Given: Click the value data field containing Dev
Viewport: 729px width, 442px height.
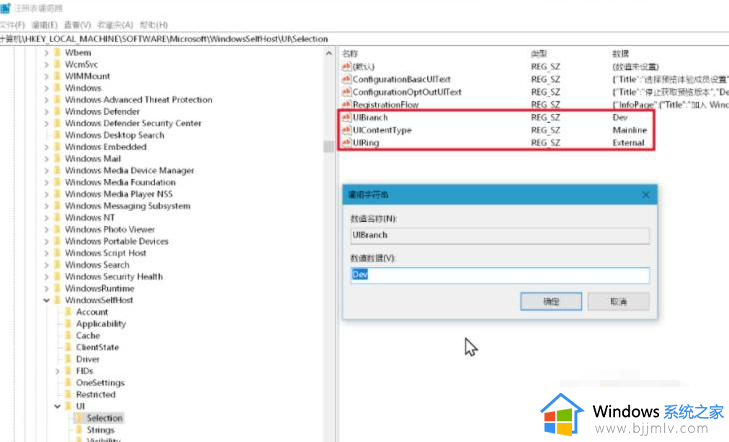Looking at the screenshot, I should tap(500, 275).
